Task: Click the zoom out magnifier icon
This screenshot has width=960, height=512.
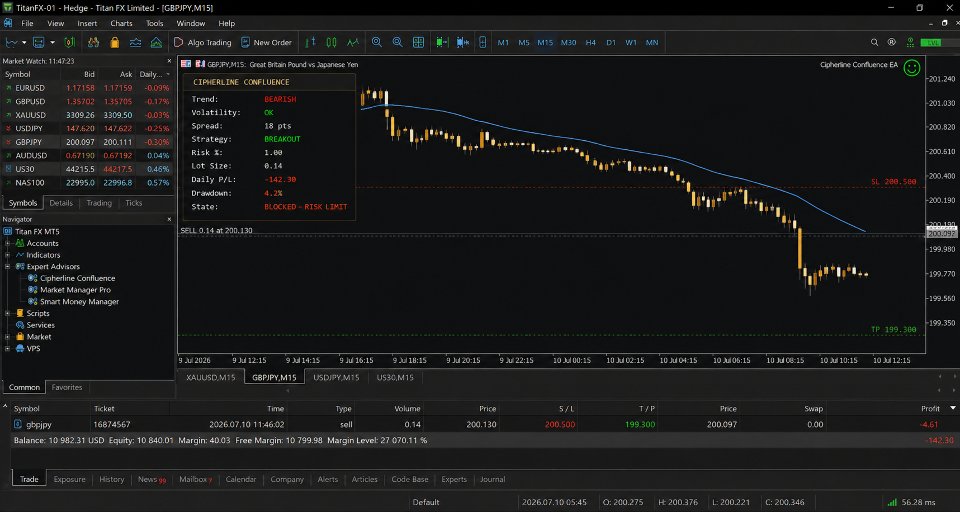Action: click(x=397, y=42)
